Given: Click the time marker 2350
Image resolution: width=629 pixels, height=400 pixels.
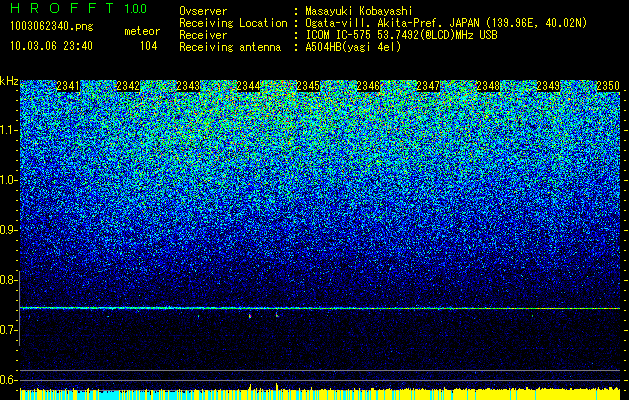Looking at the screenshot, I should [608, 86].
